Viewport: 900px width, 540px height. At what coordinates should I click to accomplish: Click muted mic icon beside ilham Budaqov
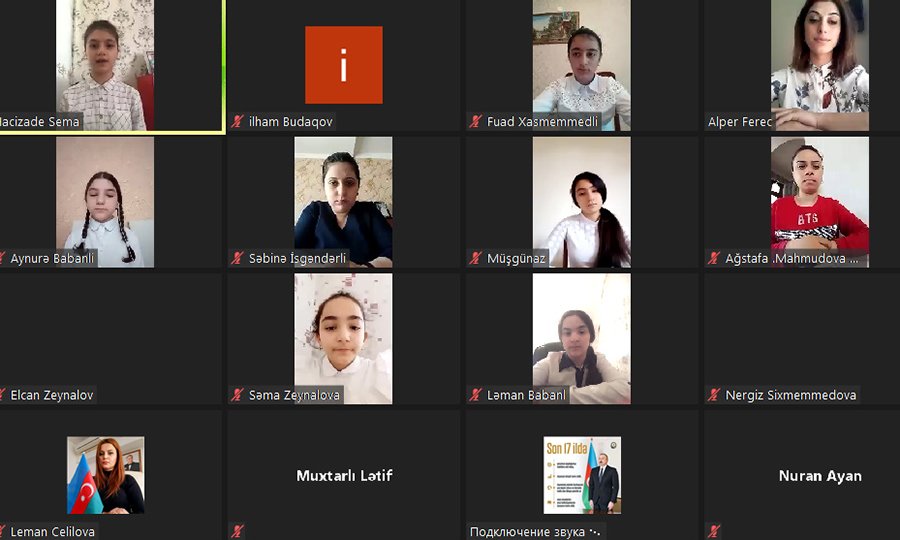click(x=237, y=122)
